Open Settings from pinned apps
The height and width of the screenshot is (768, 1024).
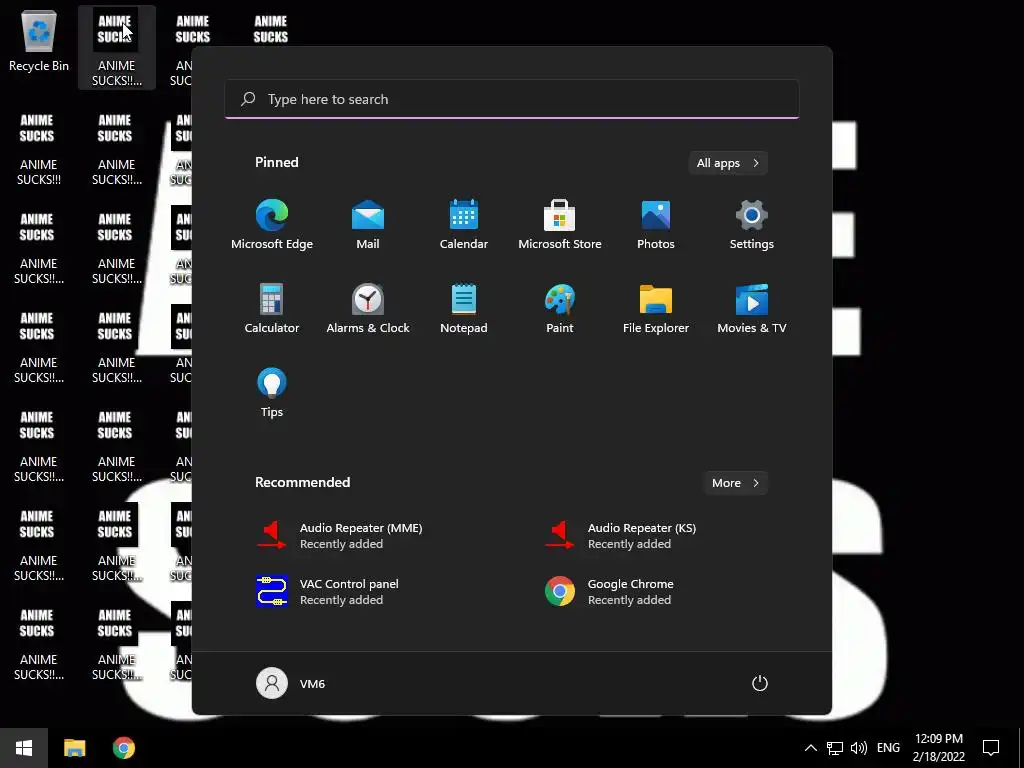tap(752, 225)
